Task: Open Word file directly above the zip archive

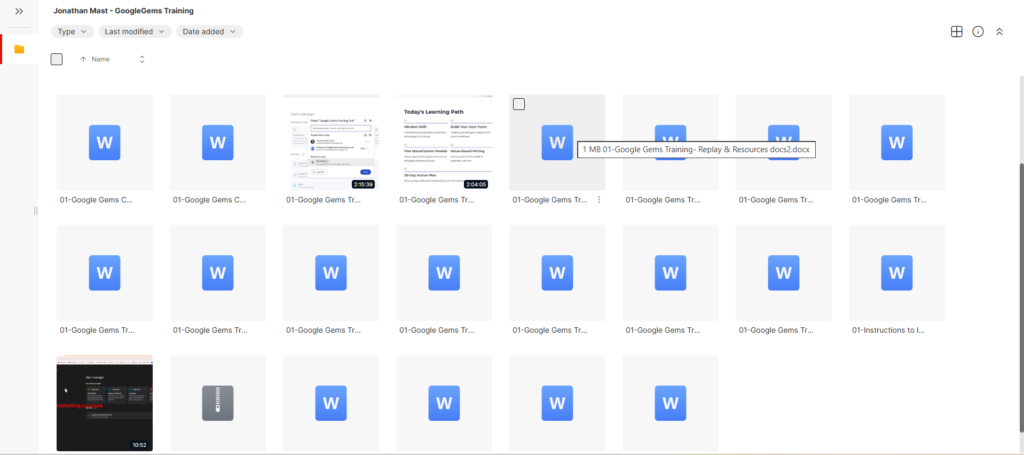Action: [x=217, y=273]
